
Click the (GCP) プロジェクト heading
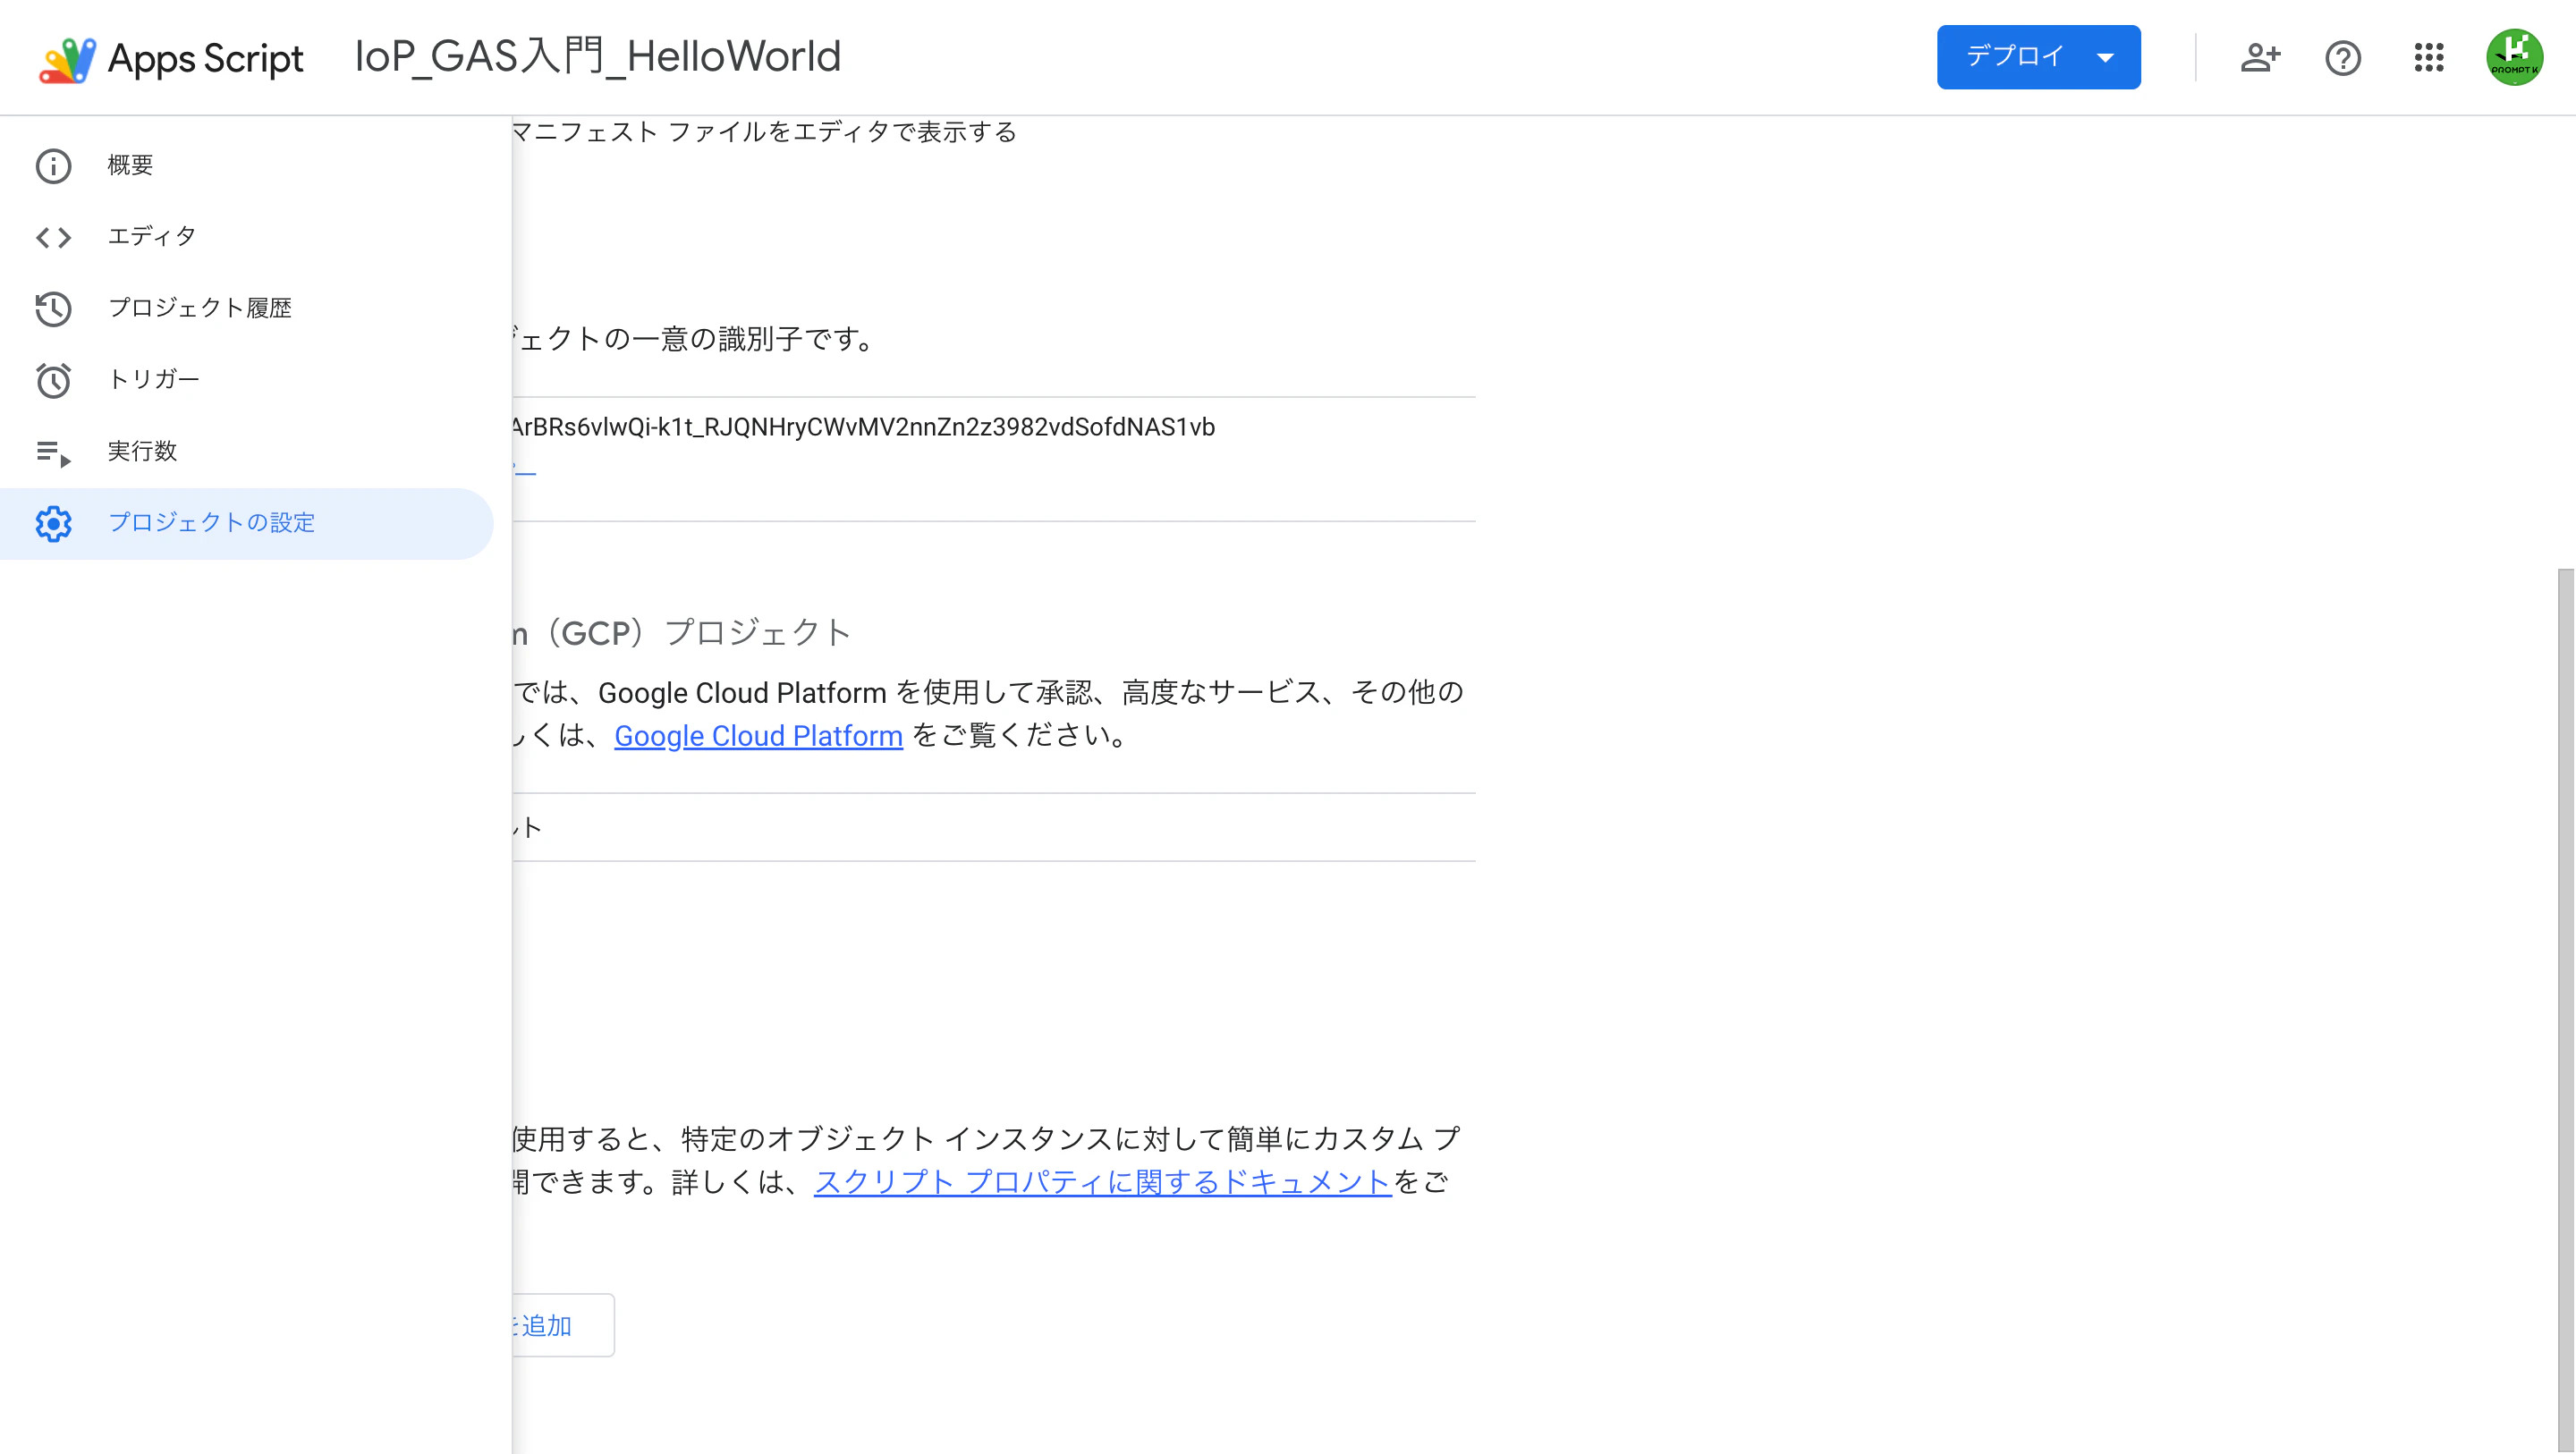tap(682, 633)
